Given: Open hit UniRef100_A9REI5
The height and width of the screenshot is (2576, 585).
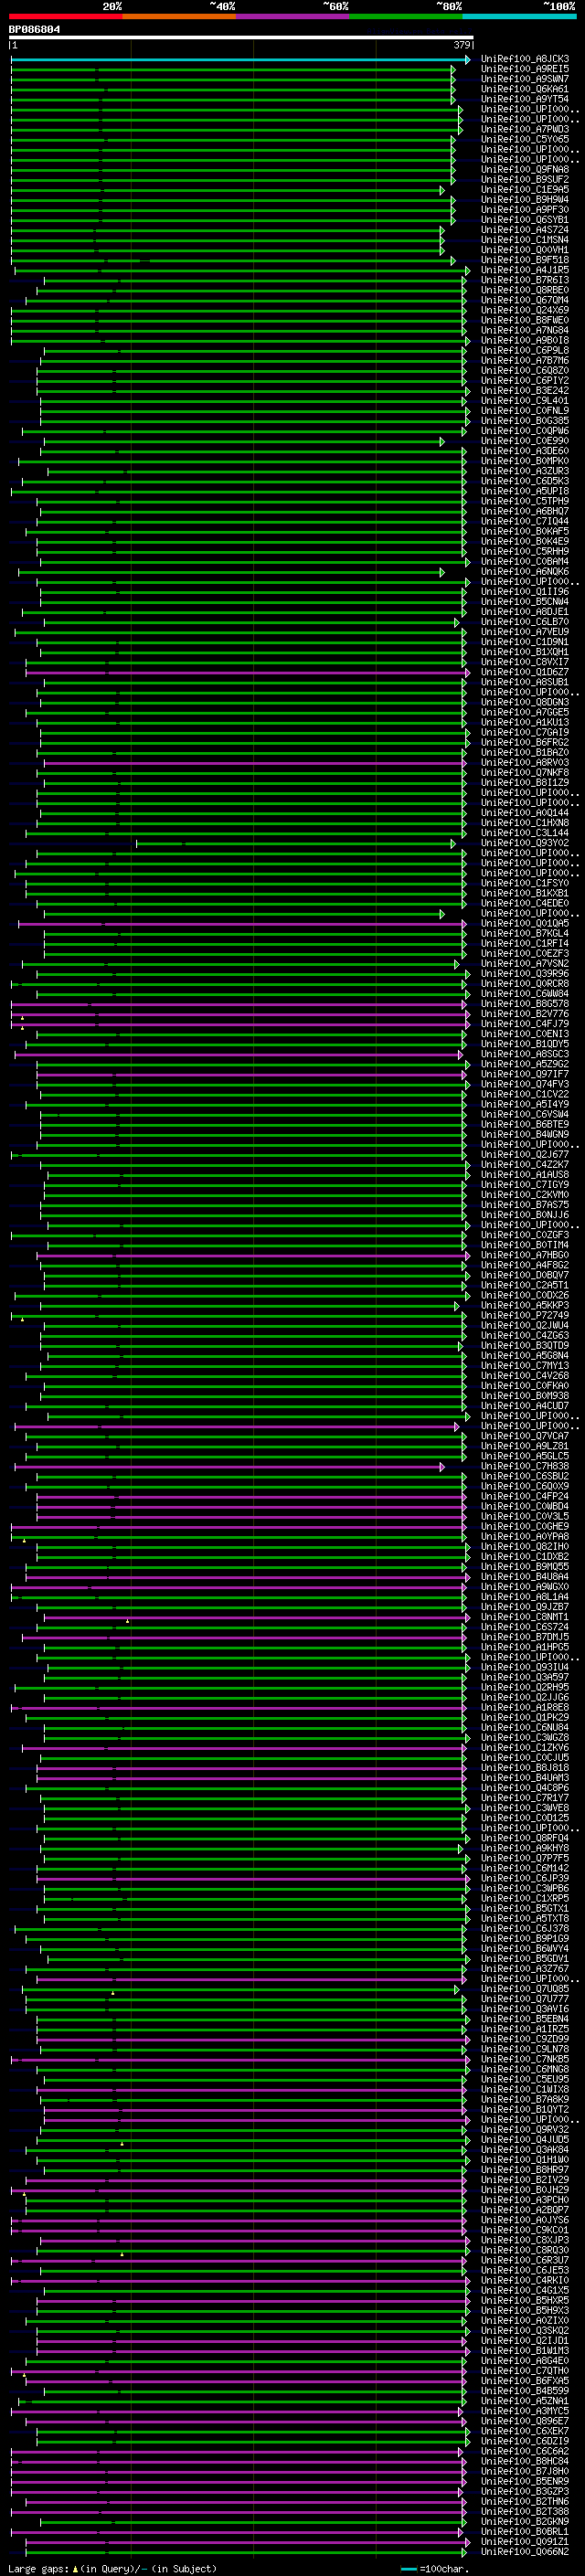Looking at the screenshot, I should (x=525, y=69).
